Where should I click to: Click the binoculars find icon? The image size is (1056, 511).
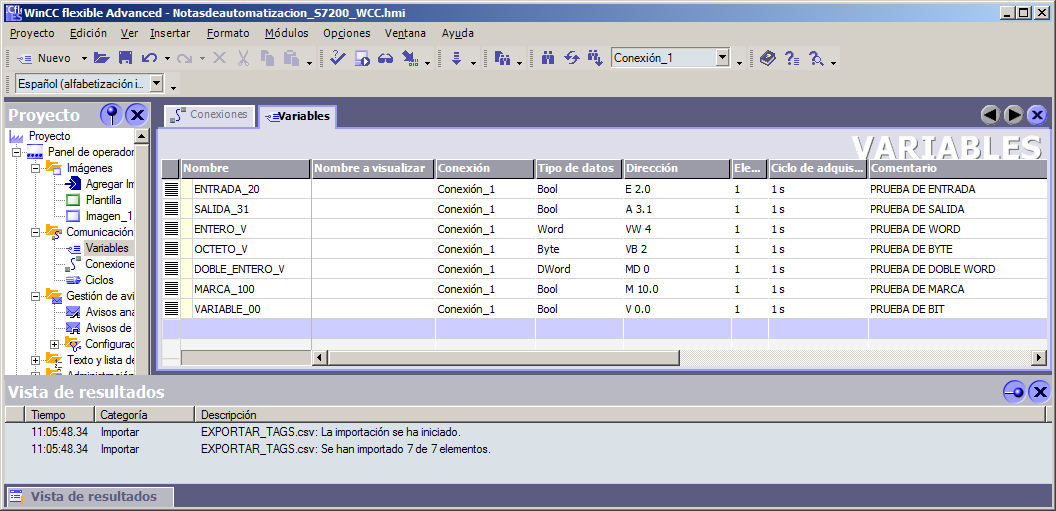548,59
